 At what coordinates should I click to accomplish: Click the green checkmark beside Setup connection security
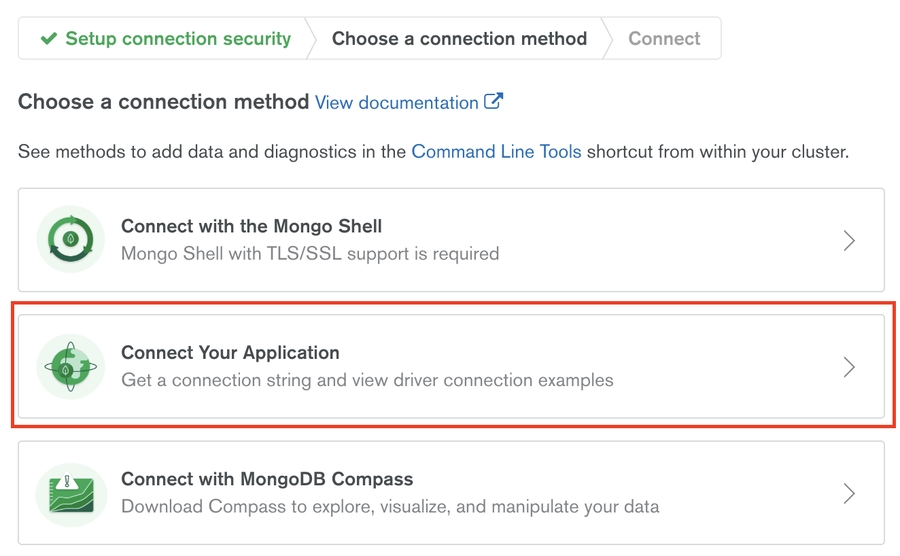click(48, 39)
